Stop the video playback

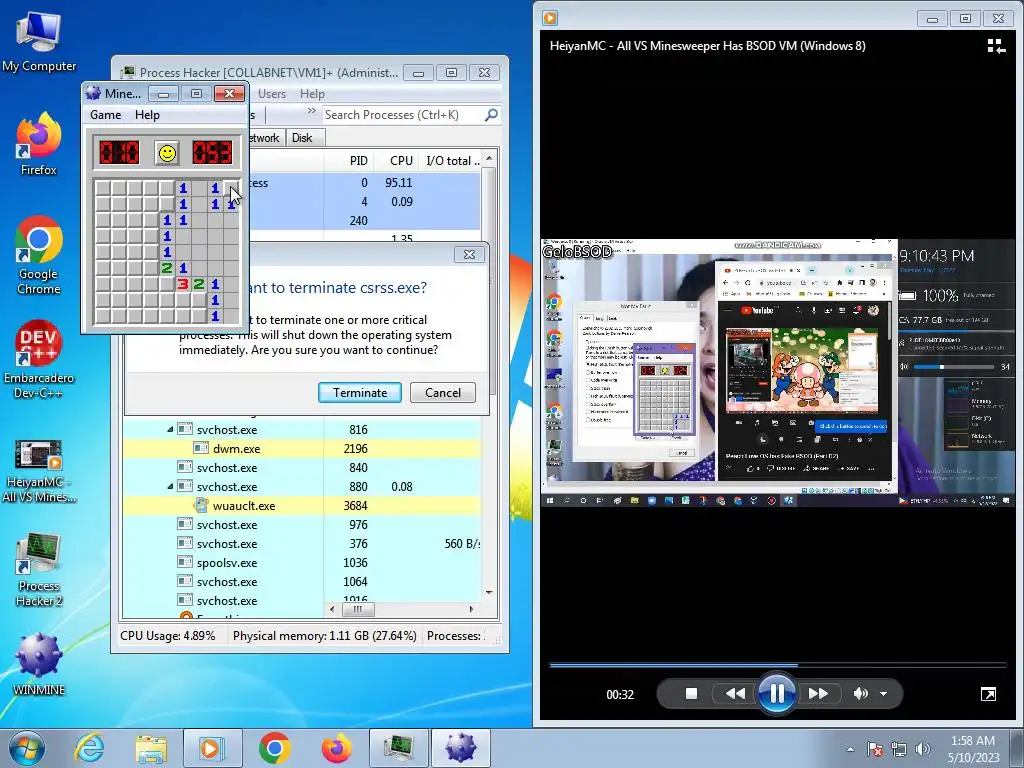tap(692, 694)
